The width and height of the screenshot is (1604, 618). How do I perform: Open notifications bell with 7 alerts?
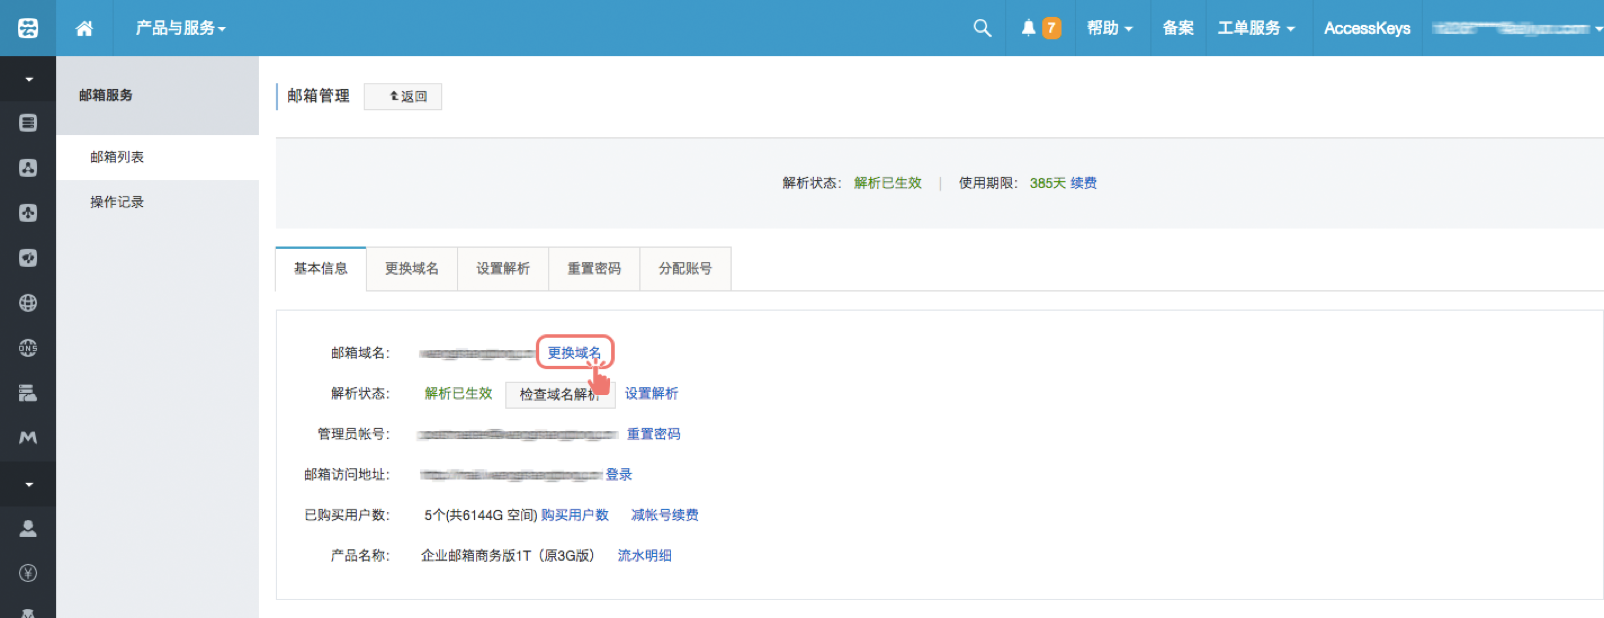(1039, 28)
